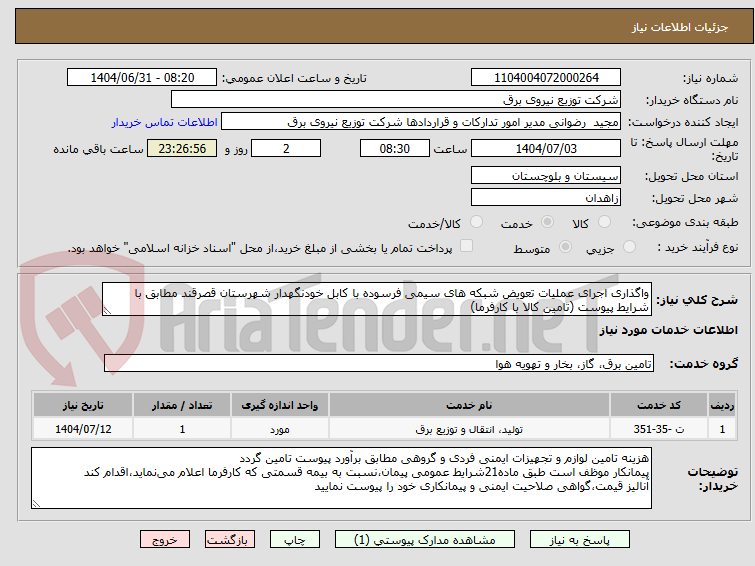Select the کالا/خدمت radio button
The image size is (755, 566).
pos(476,222)
